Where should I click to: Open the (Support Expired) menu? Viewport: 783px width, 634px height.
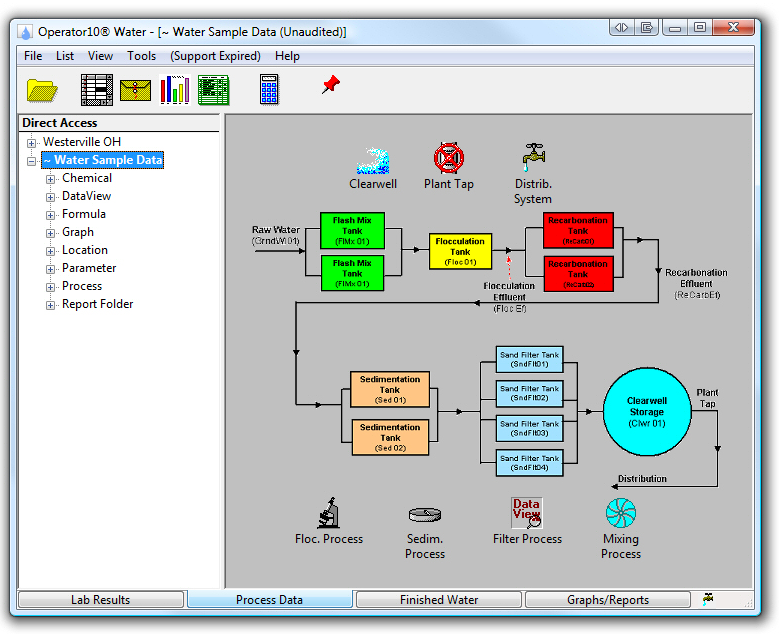coord(215,56)
